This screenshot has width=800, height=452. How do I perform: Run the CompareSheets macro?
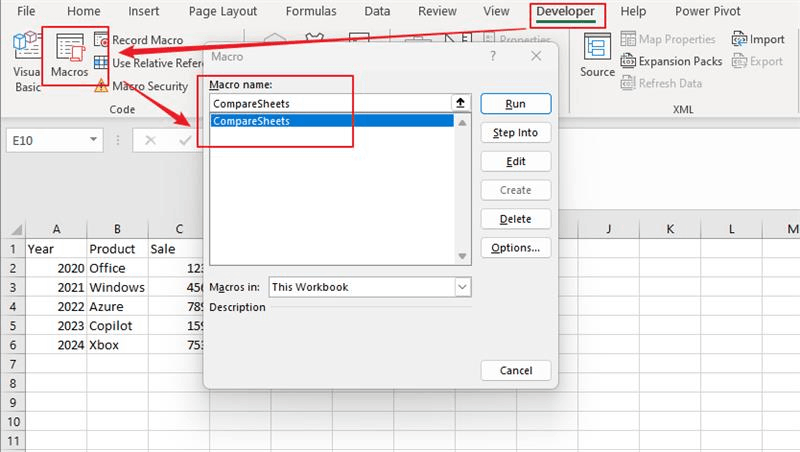tap(515, 104)
